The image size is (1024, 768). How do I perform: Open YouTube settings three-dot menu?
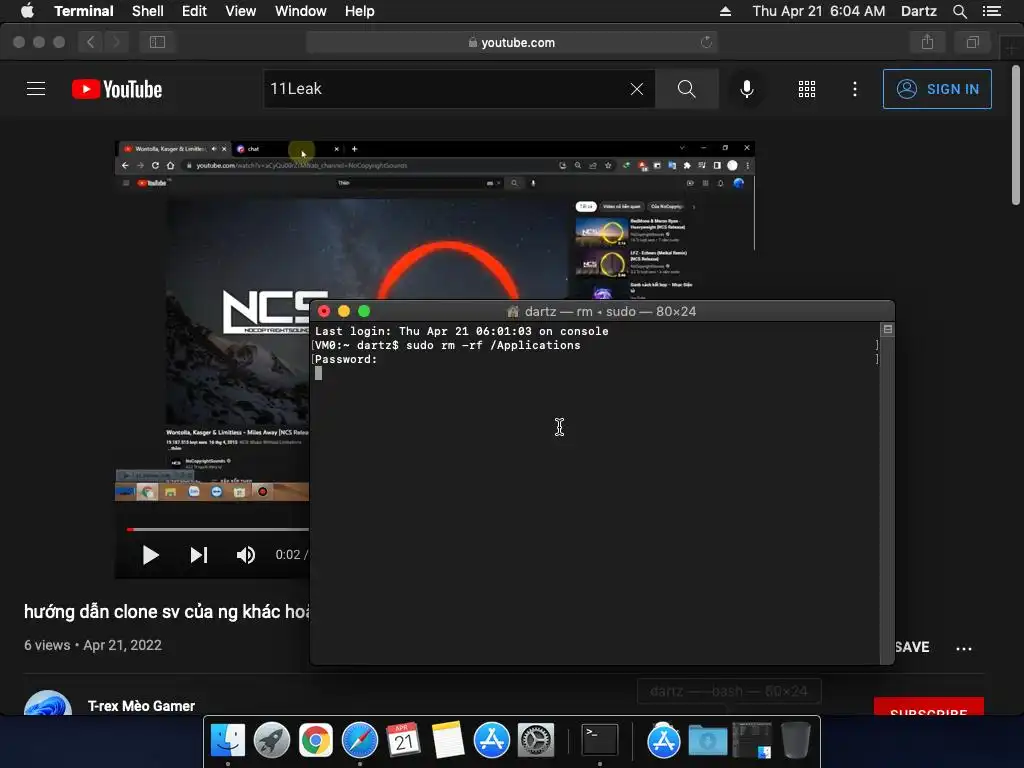click(854, 89)
